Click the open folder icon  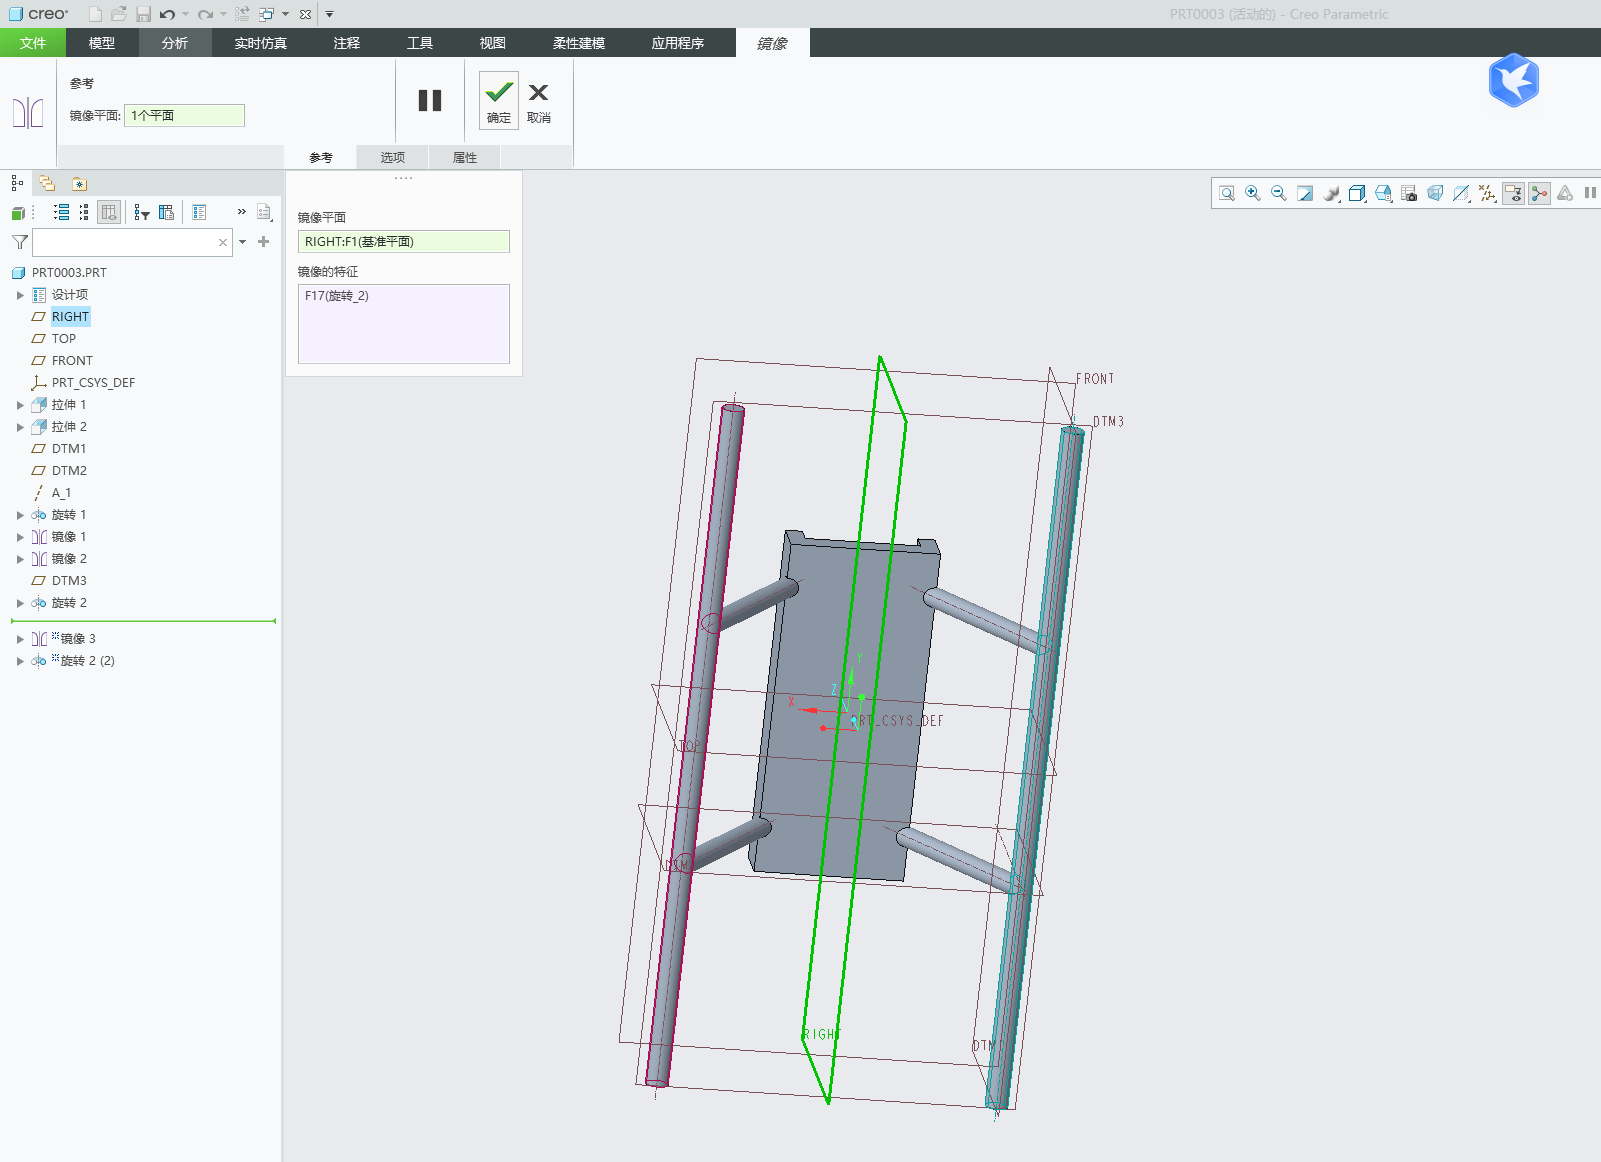[x=119, y=14]
